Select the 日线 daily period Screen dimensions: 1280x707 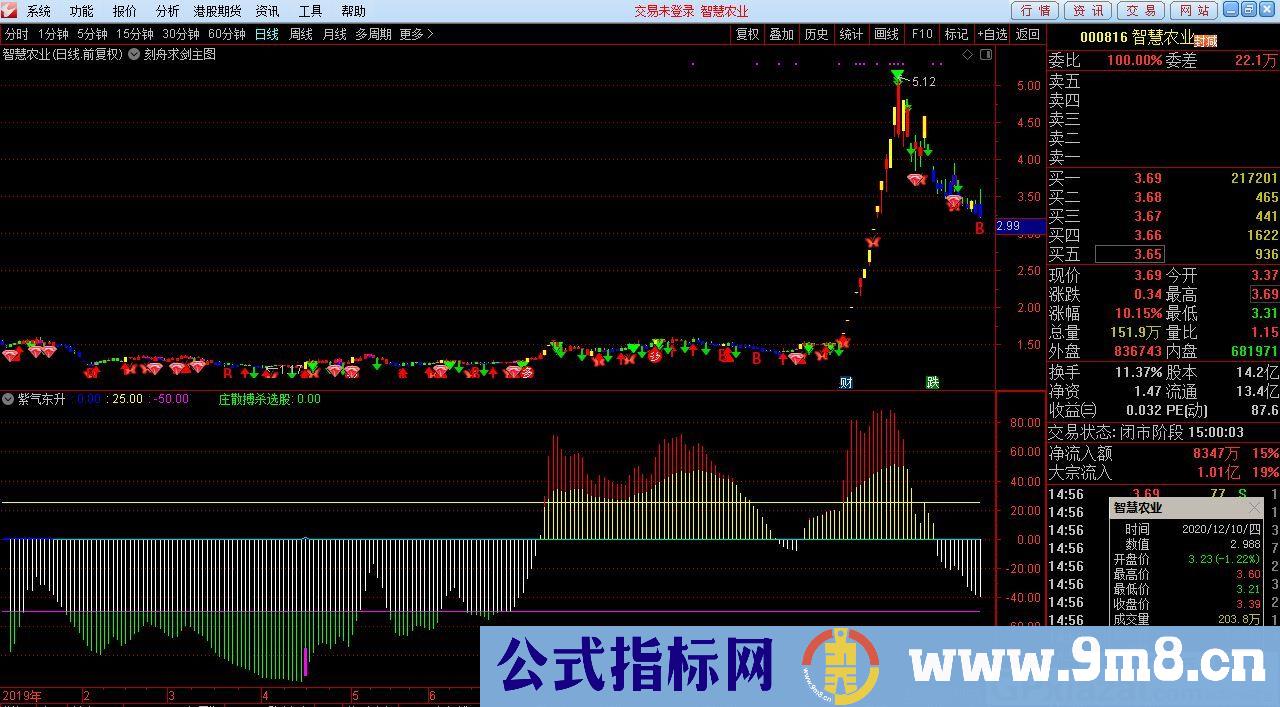click(267, 34)
